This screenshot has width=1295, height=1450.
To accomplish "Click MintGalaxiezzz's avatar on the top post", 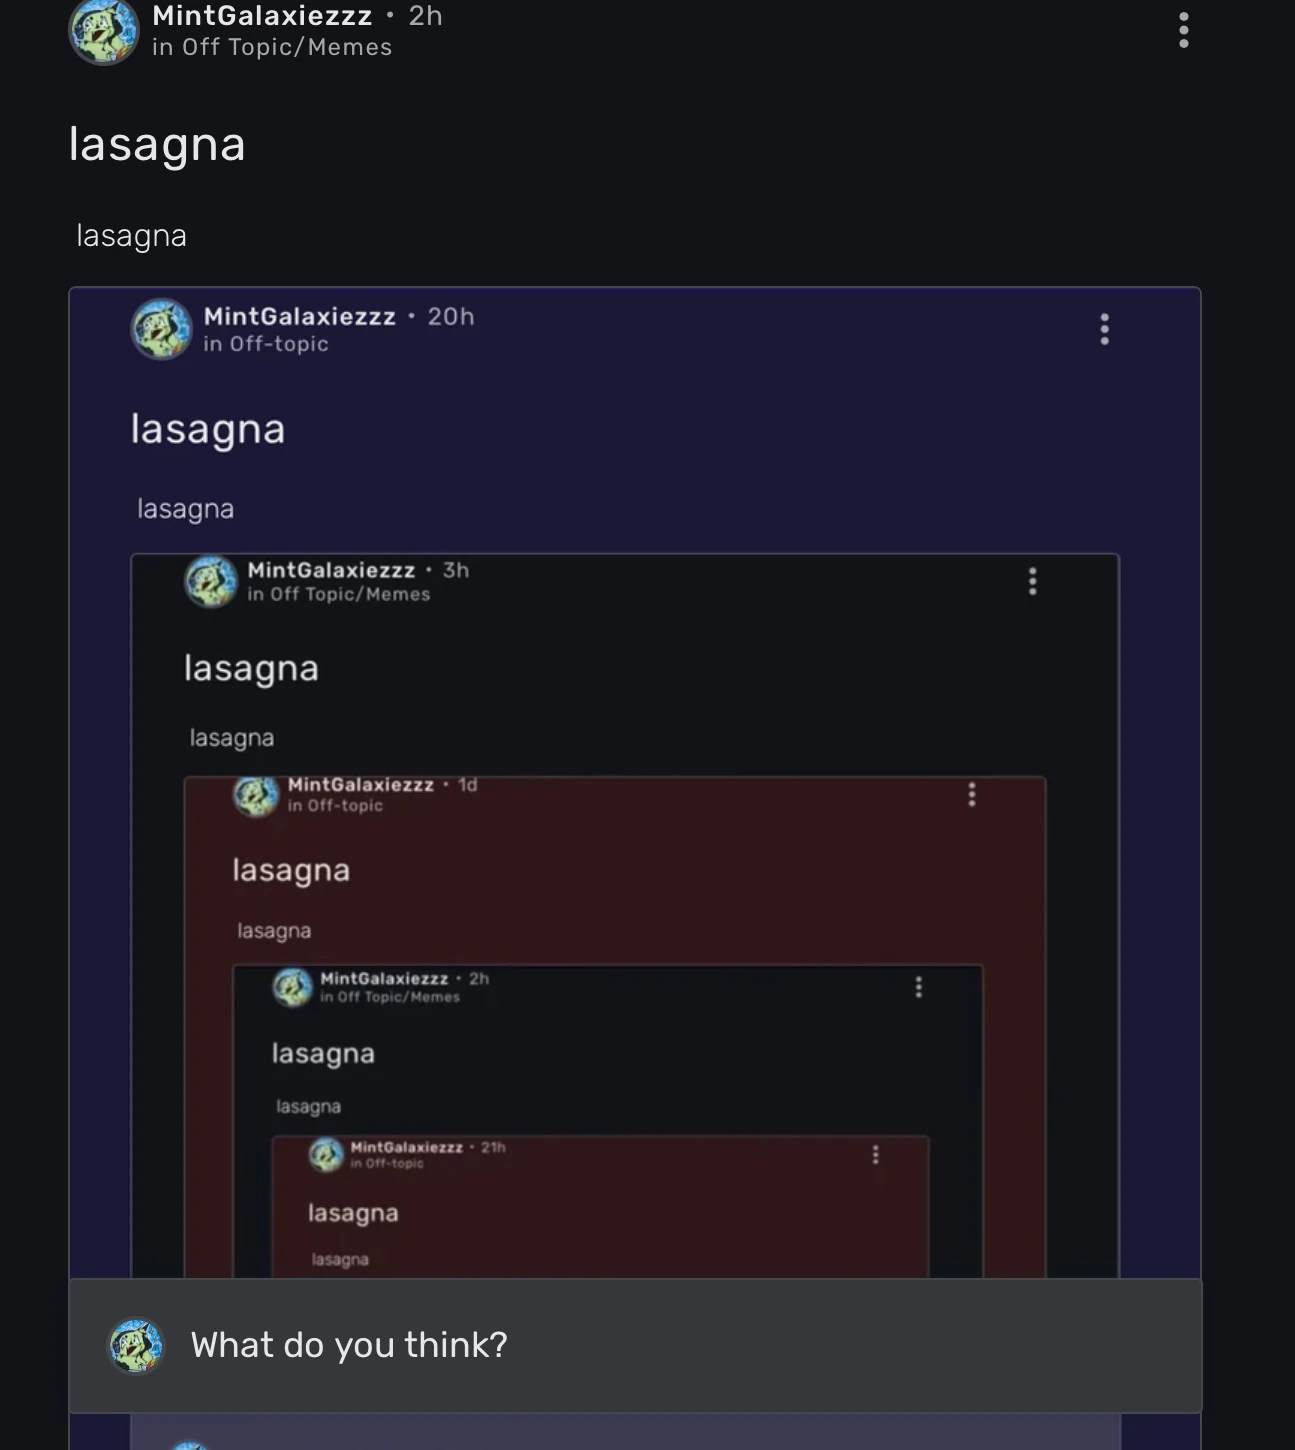I will [x=104, y=30].
